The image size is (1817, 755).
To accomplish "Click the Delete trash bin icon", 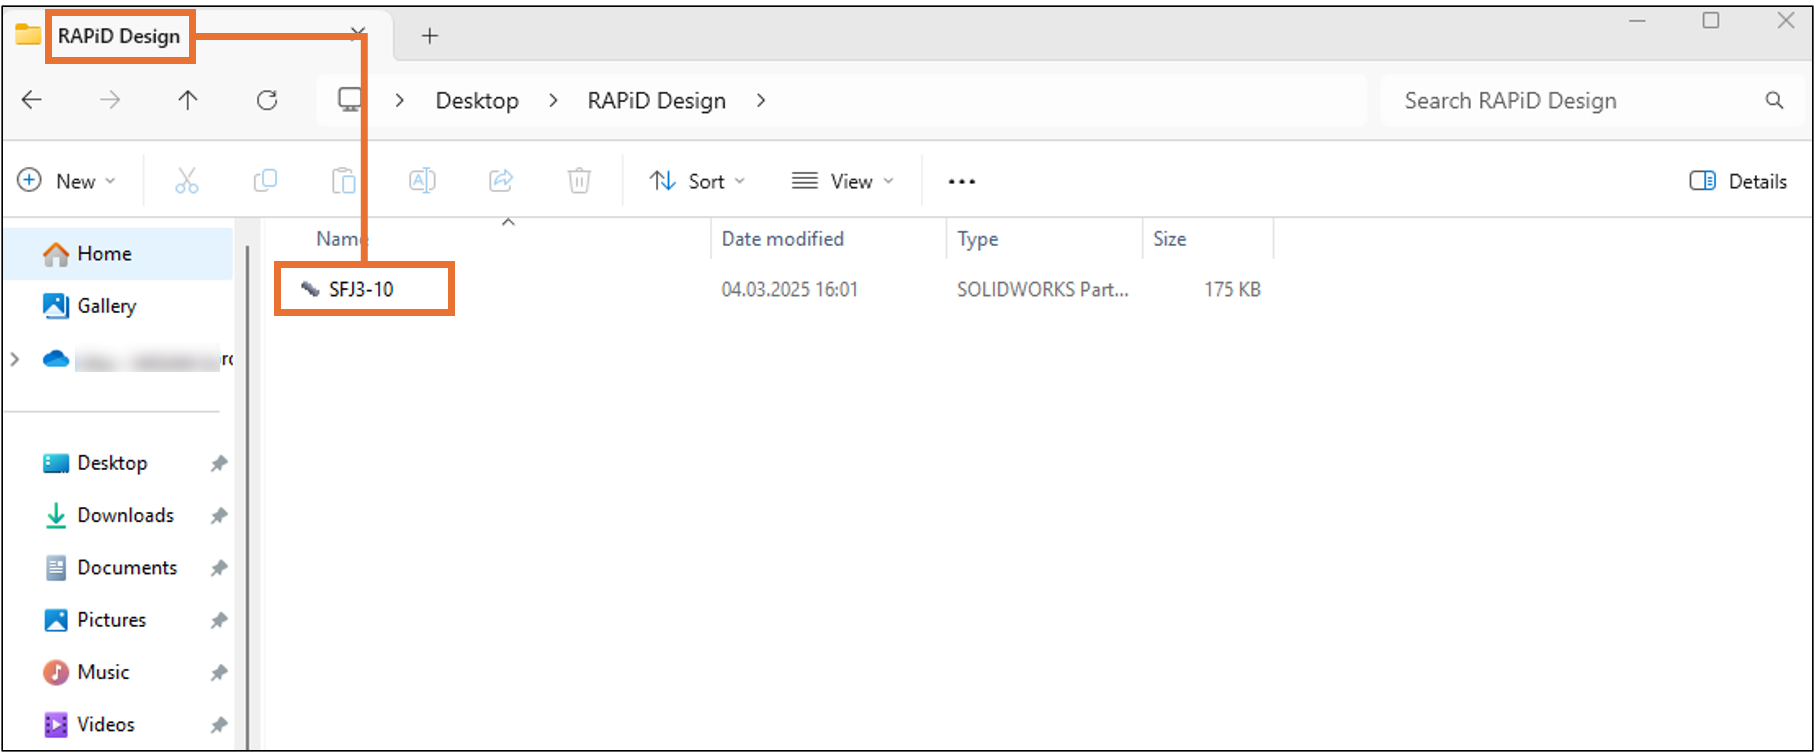I will point(579,181).
